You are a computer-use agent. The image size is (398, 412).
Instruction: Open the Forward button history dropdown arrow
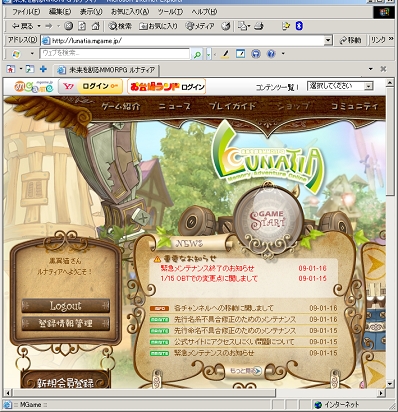click(58, 26)
